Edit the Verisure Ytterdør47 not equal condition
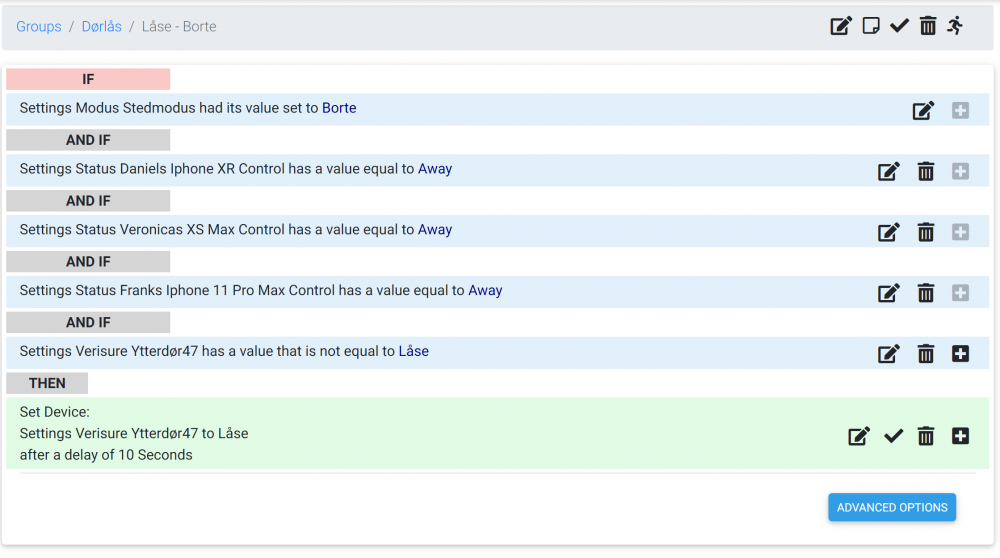Screen dimensions: 1000x558 [x=888, y=353]
